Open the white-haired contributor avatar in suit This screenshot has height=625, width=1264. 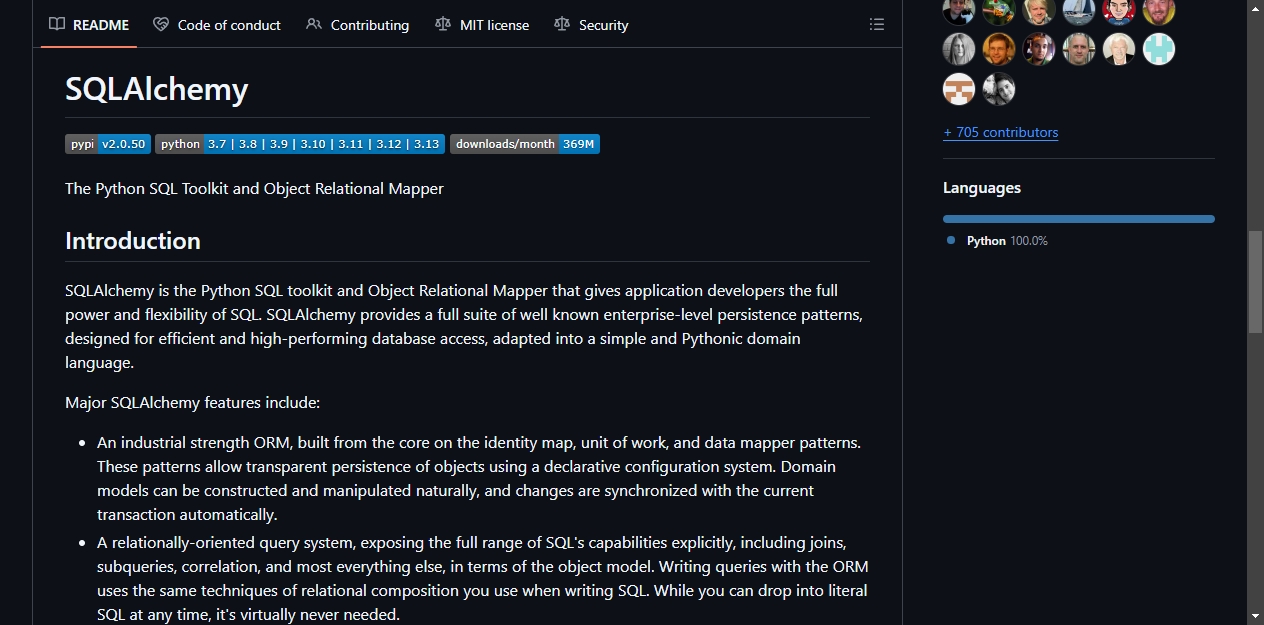[x=1119, y=49]
